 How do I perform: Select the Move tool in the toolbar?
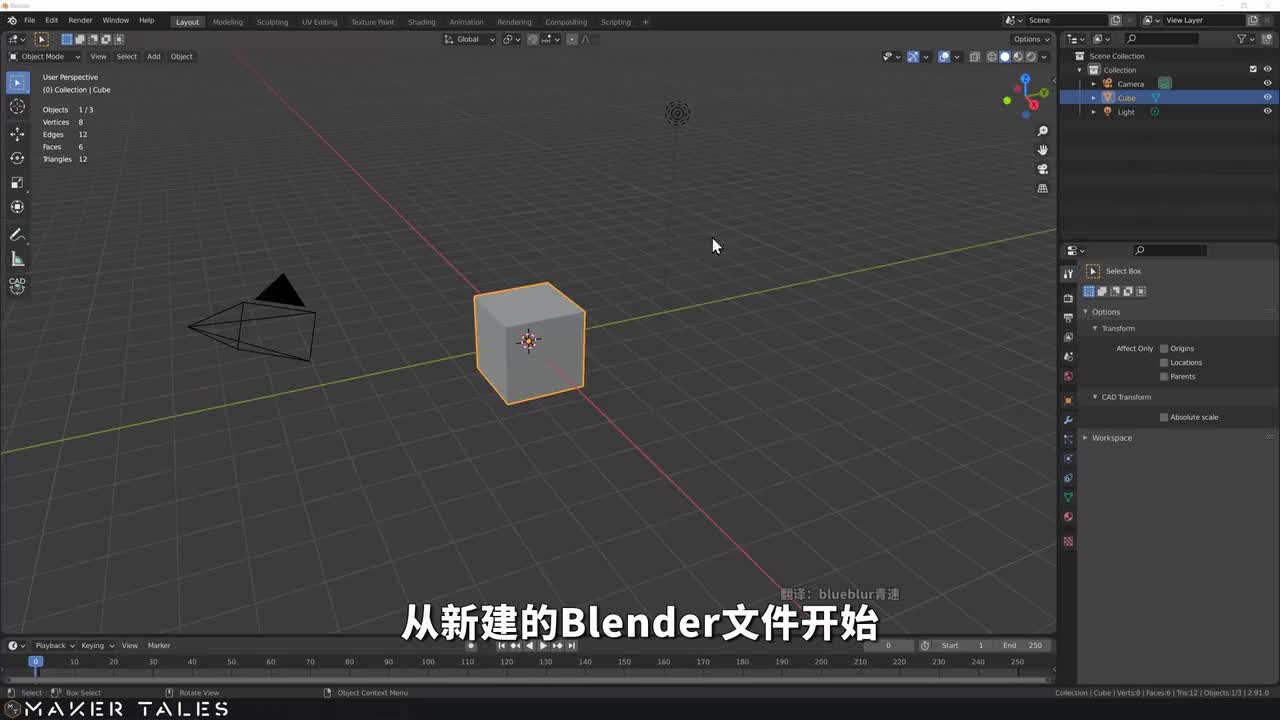17,134
